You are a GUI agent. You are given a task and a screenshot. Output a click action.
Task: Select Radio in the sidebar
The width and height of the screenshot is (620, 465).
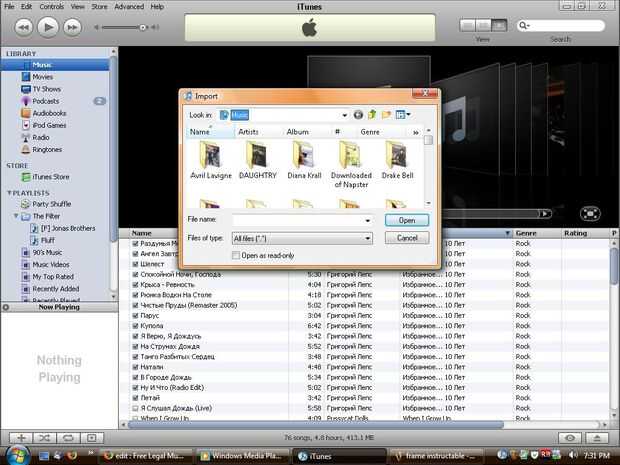[x=41, y=138]
